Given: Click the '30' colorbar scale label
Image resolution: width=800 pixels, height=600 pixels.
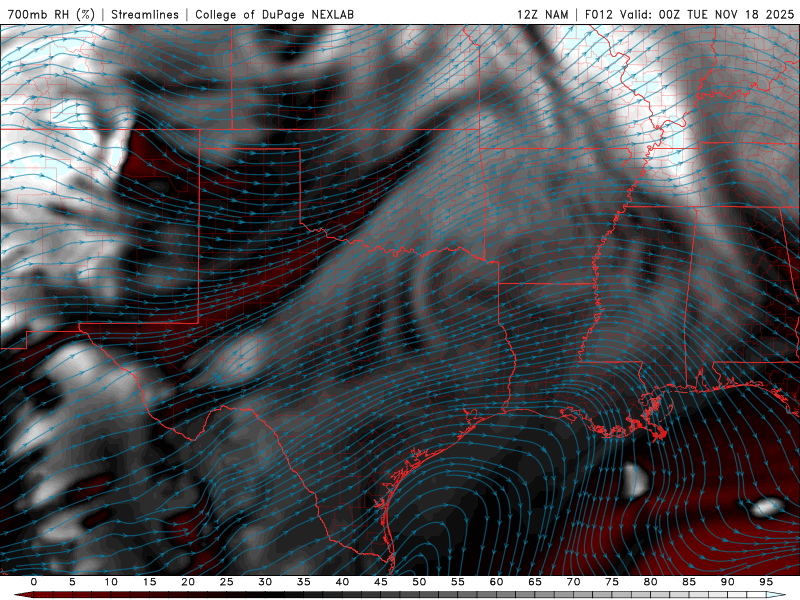Looking at the screenshot, I should click(265, 582).
